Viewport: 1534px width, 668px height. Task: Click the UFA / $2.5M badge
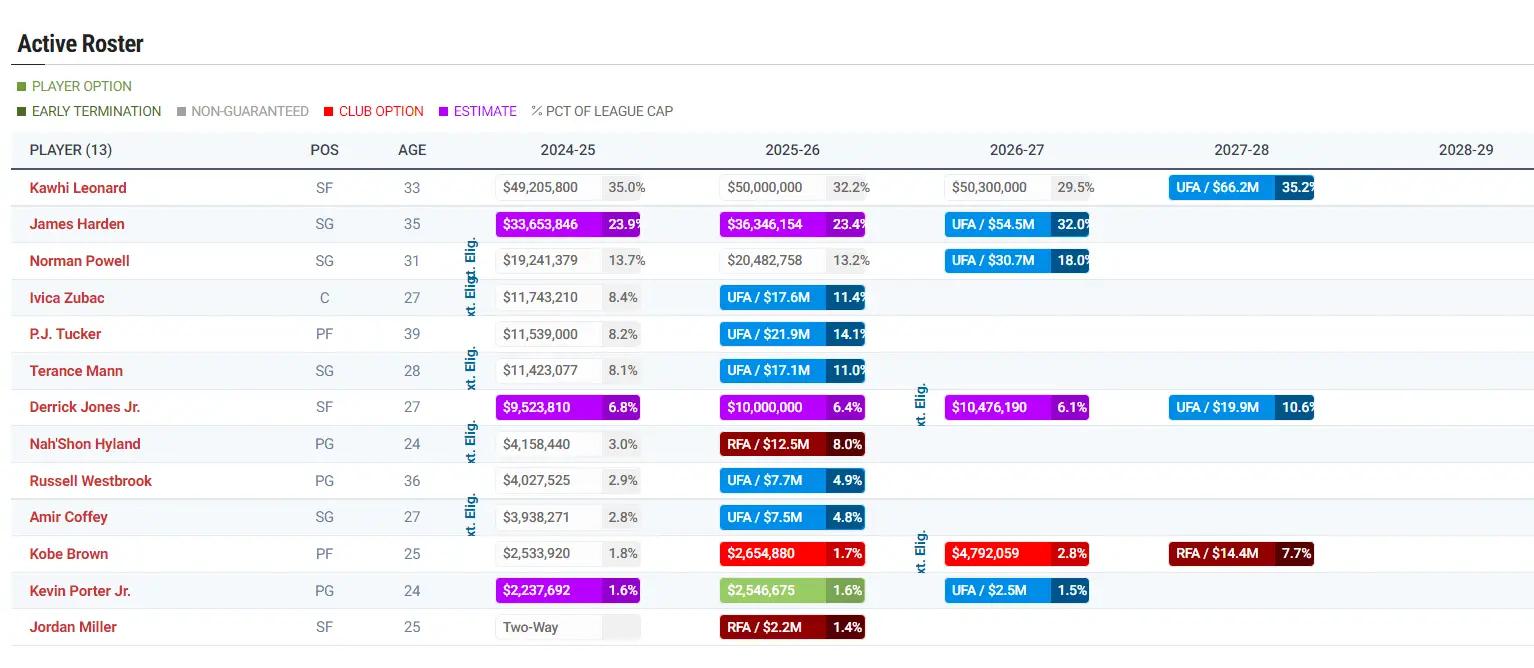[1017, 591]
